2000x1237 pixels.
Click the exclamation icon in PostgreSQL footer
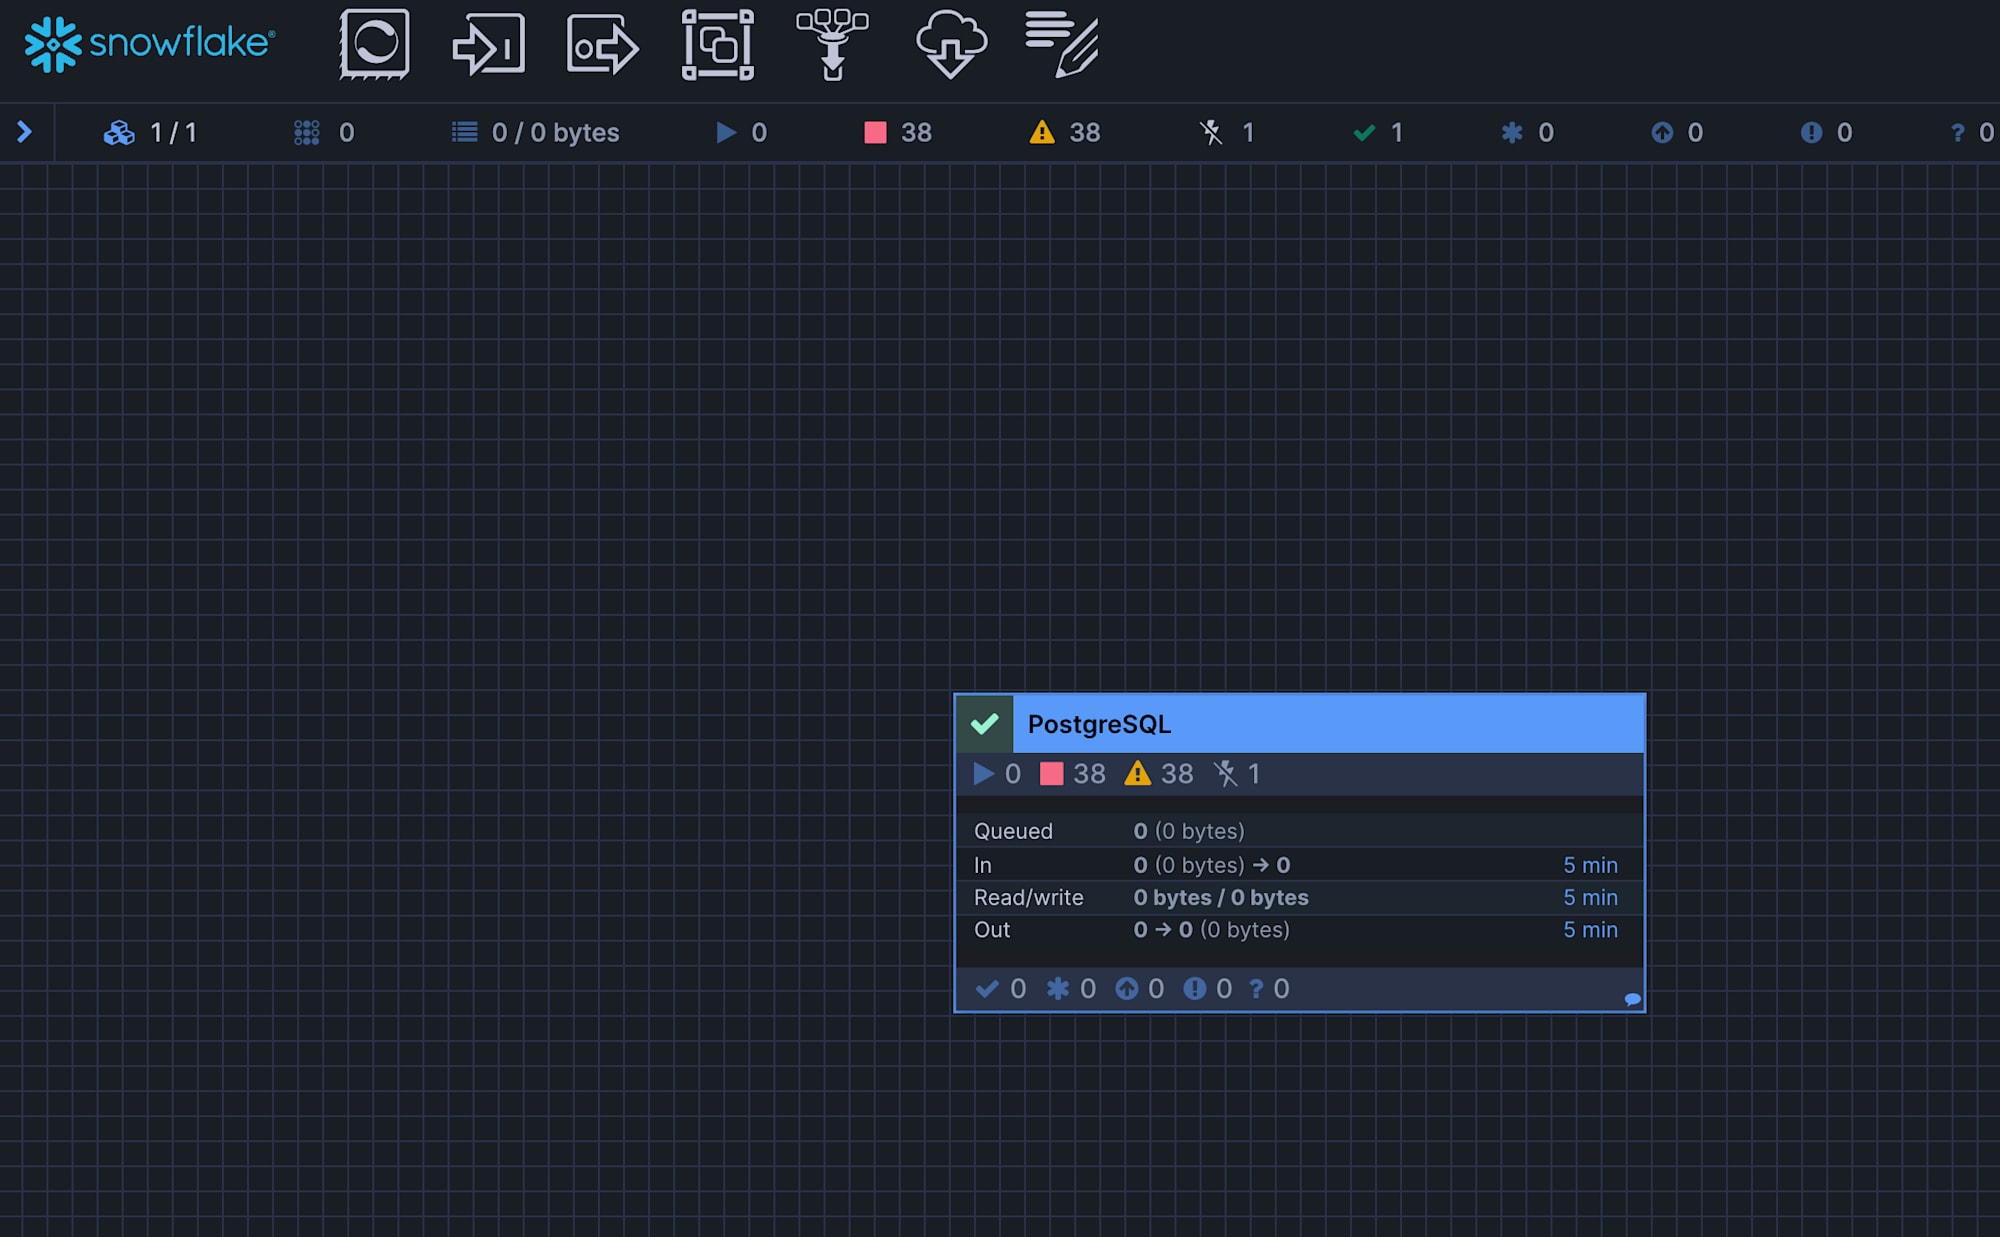pyautogui.click(x=1194, y=988)
